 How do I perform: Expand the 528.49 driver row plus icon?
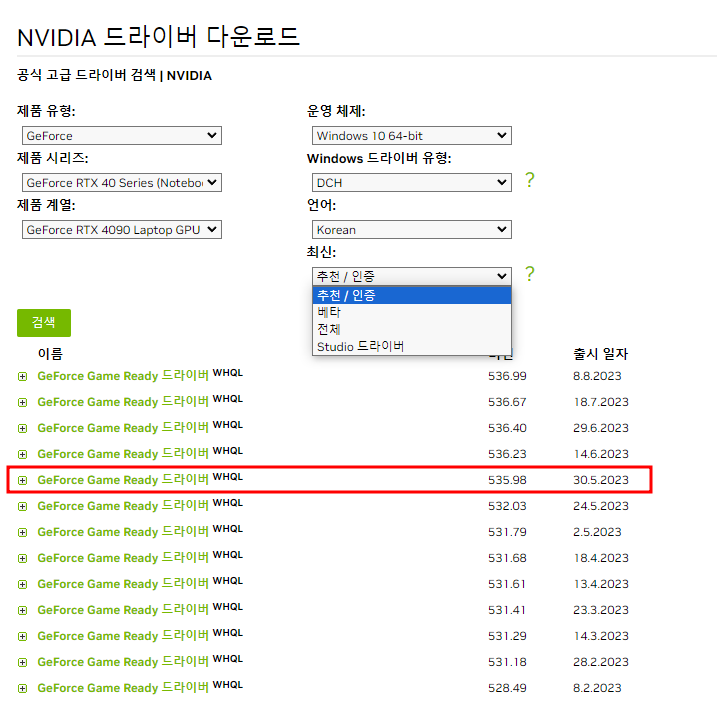pos(22,688)
